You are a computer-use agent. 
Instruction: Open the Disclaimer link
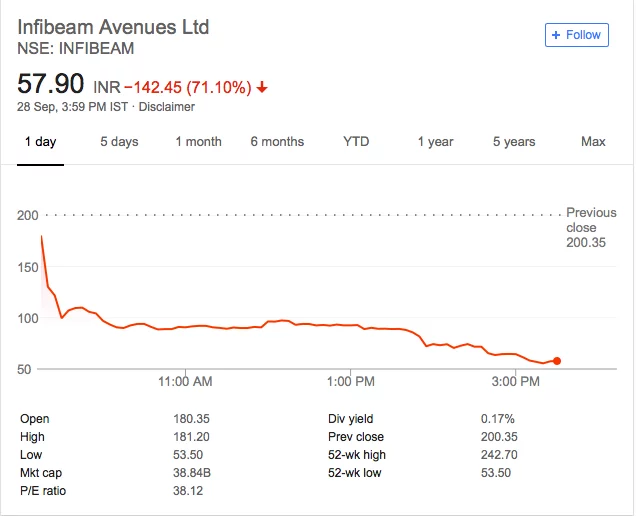(166, 107)
